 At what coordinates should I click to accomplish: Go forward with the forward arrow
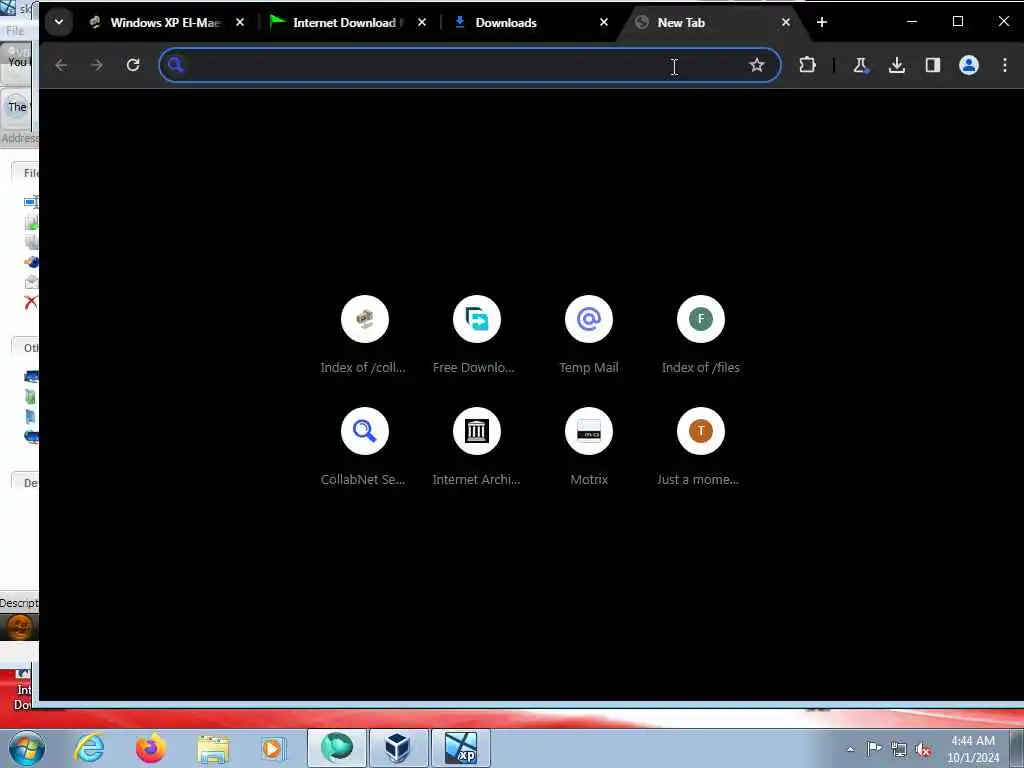(97, 65)
